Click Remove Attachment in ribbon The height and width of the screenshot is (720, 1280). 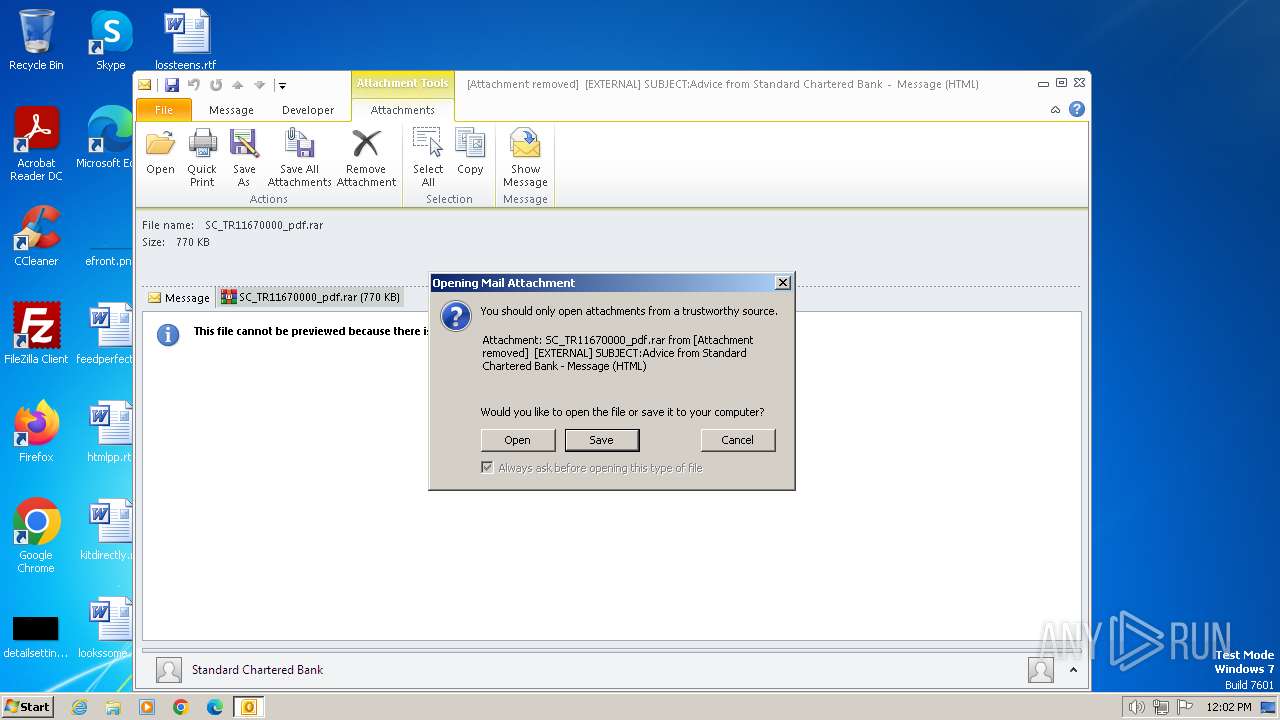pyautogui.click(x=366, y=157)
